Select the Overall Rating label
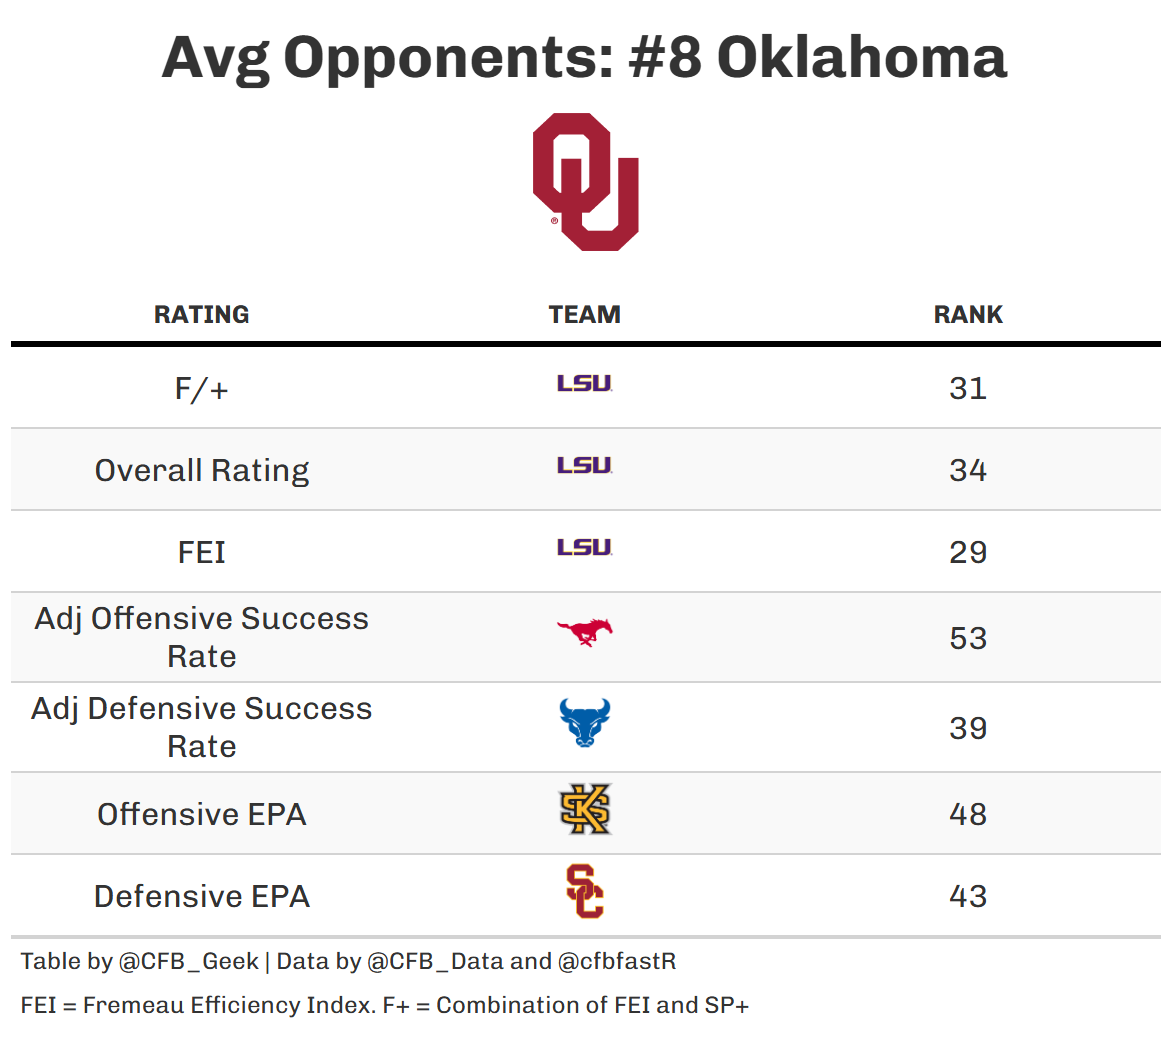Screen dimensions: 1170x1040 tap(202, 471)
